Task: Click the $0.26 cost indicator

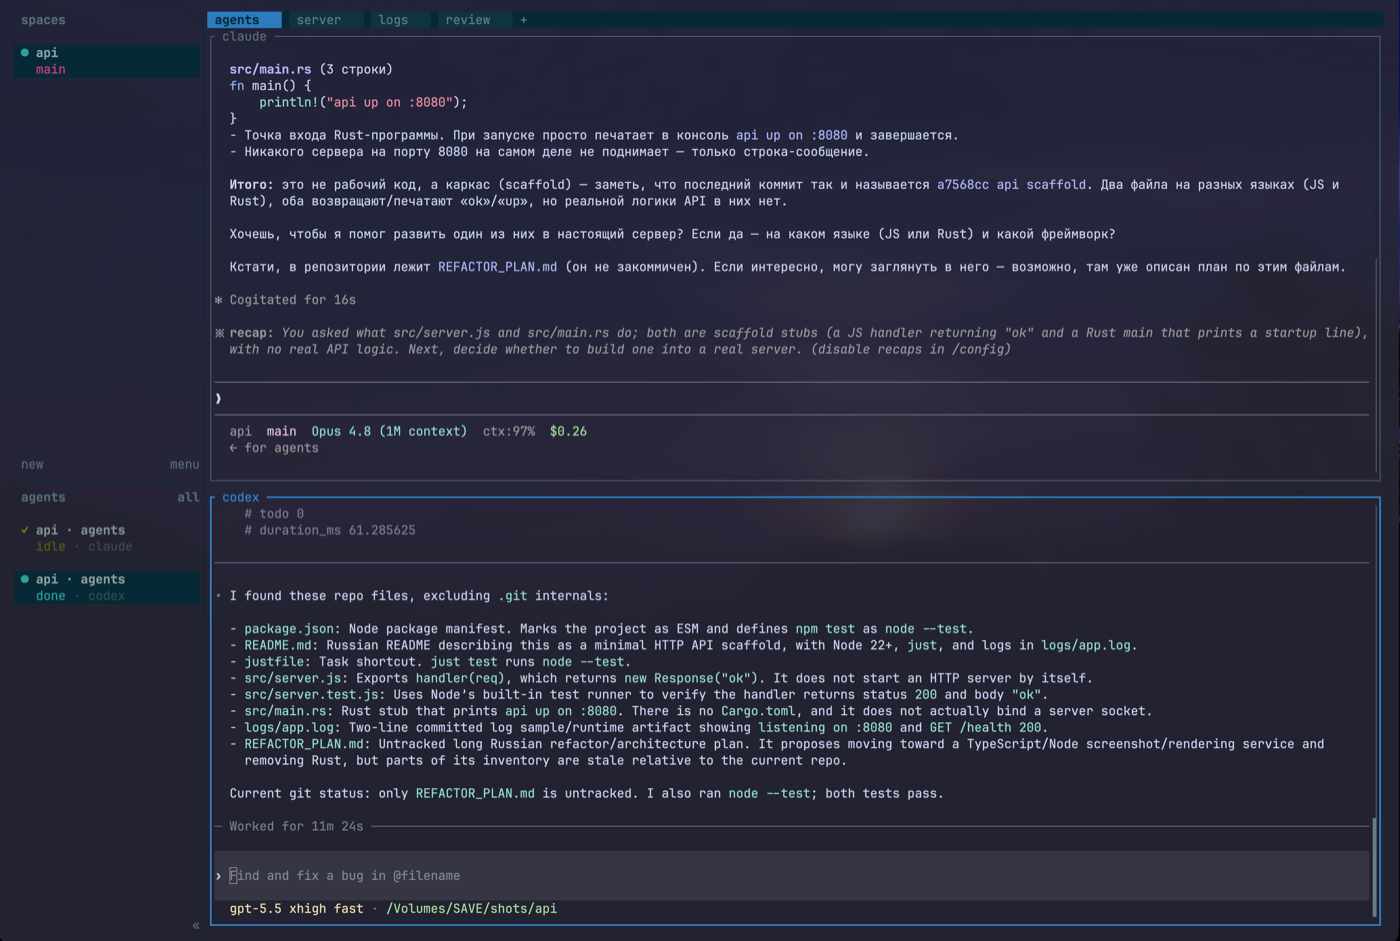Action: pyautogui.click(x=568, y=431)
